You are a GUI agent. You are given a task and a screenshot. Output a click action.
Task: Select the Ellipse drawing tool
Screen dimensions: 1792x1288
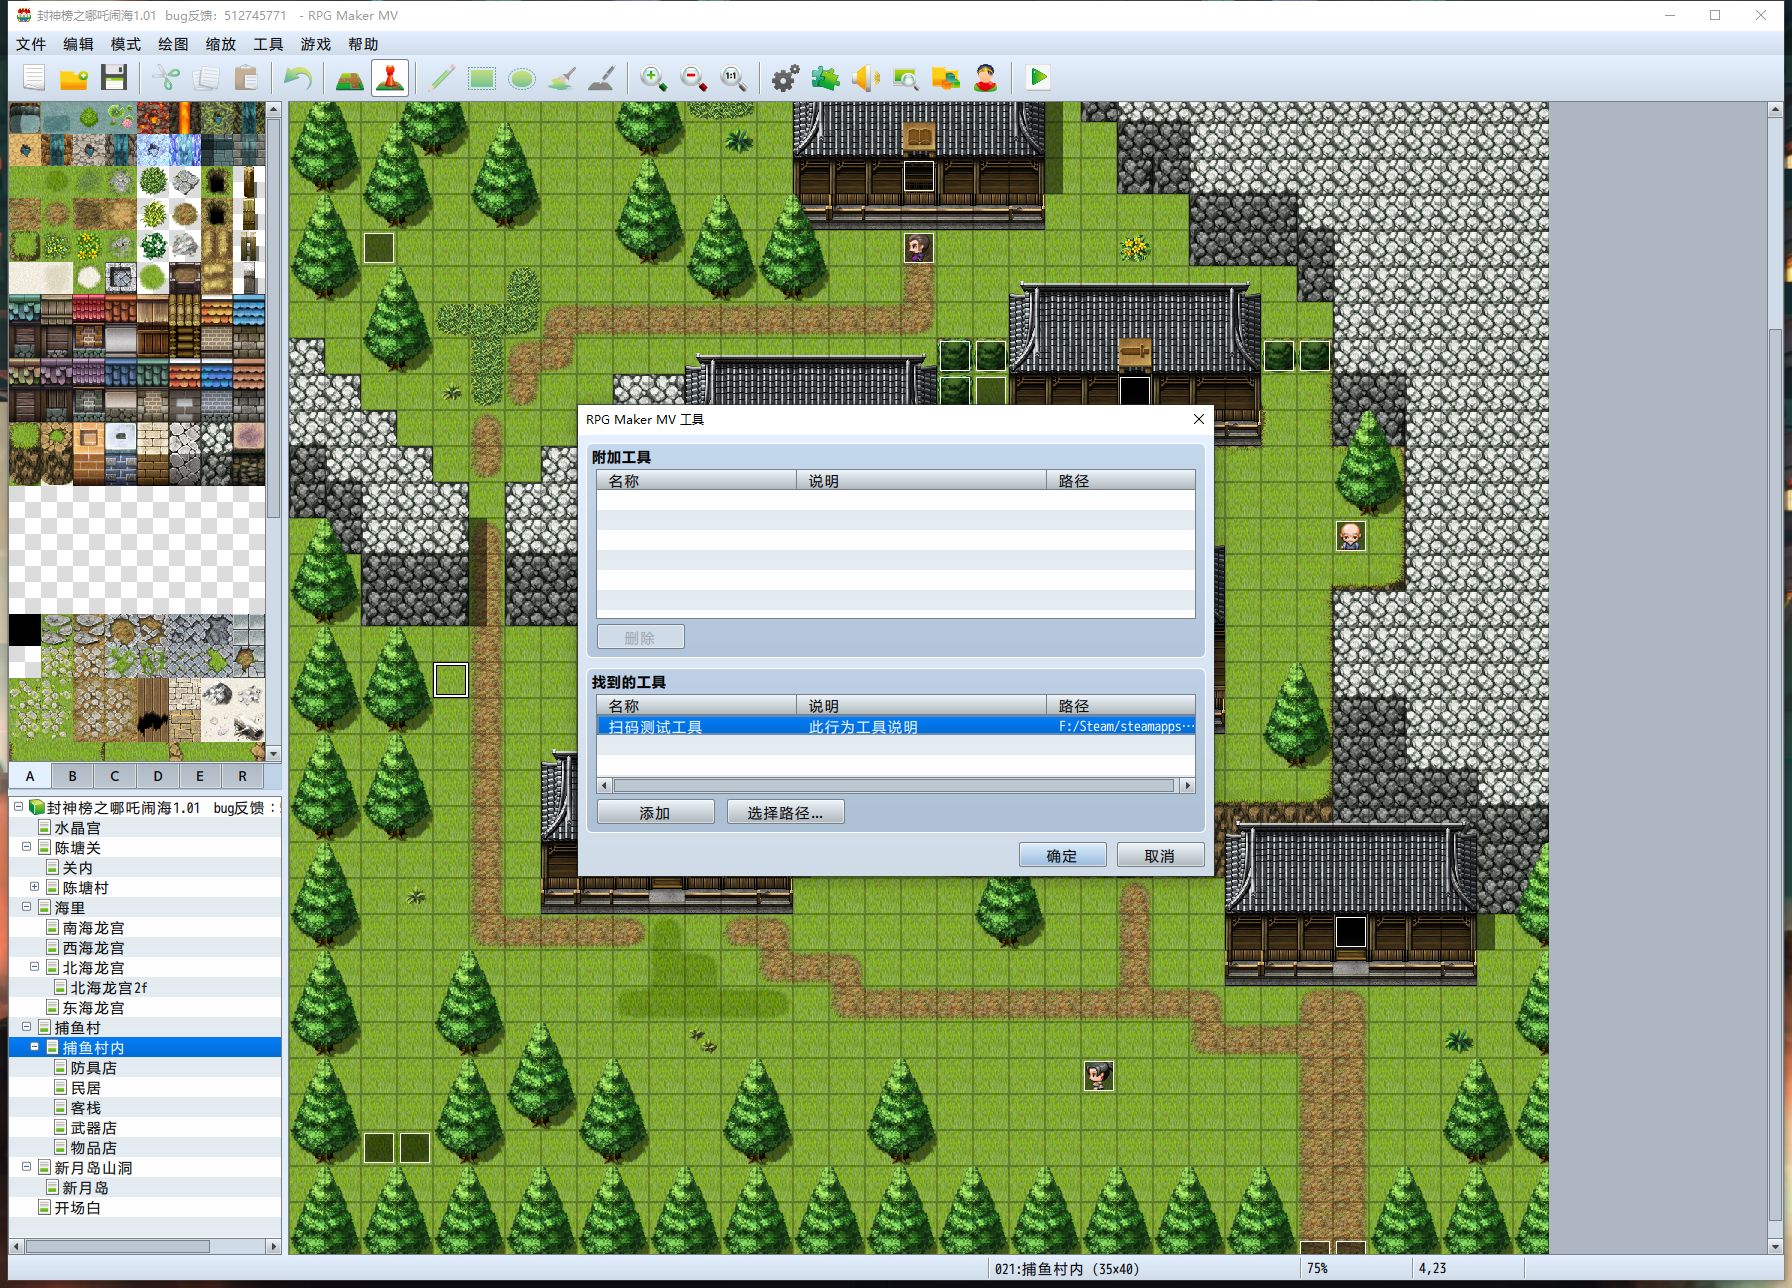pos(522,78)
